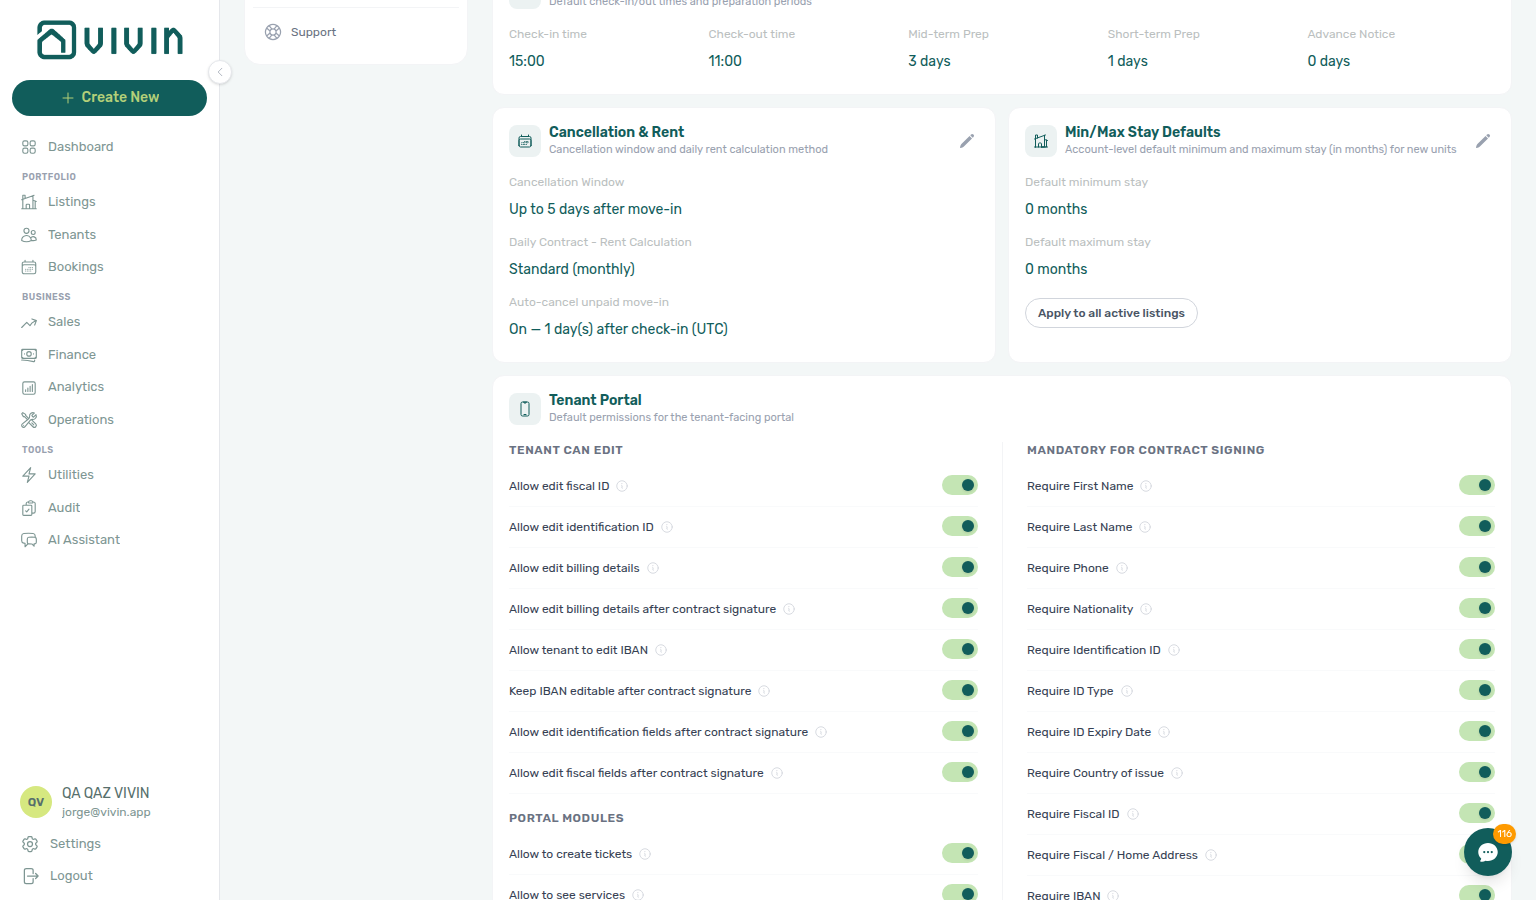This screenshot has width=1536, height=900.
Task: Click the Settings gear icon
Action: (x=30, y=844)
